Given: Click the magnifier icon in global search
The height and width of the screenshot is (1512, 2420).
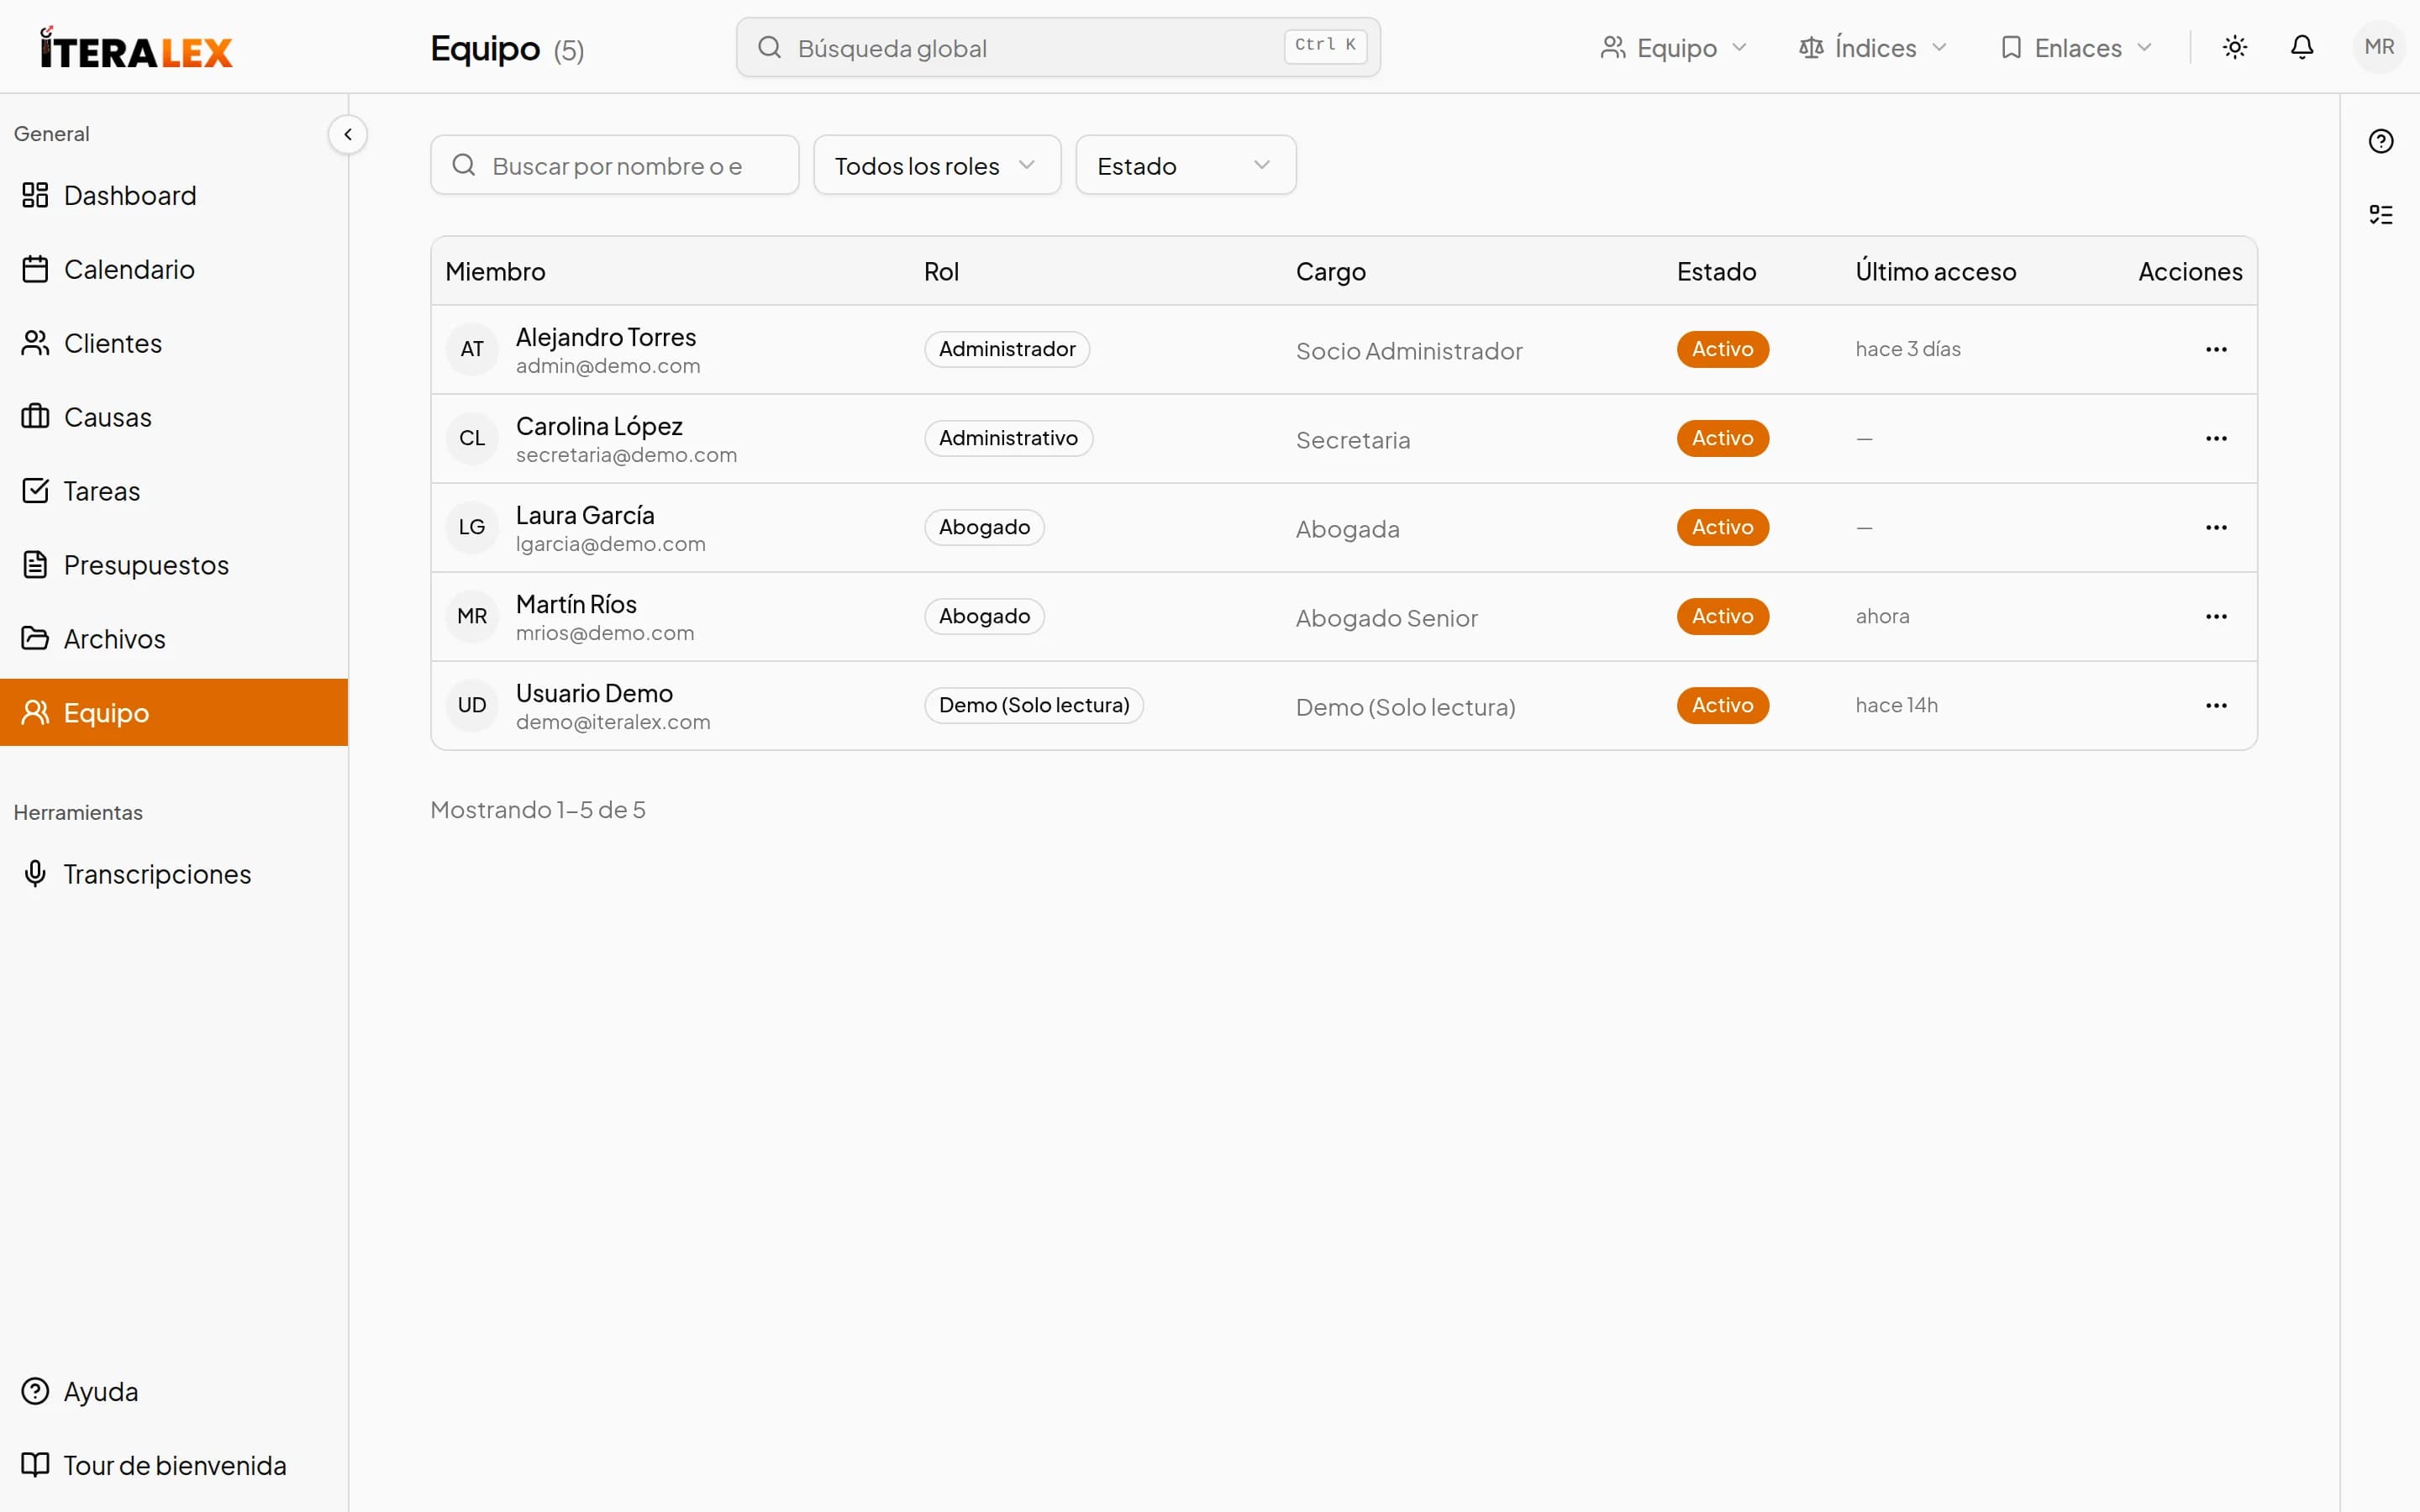Looking at the screenshot, I should tap(768, 47).
